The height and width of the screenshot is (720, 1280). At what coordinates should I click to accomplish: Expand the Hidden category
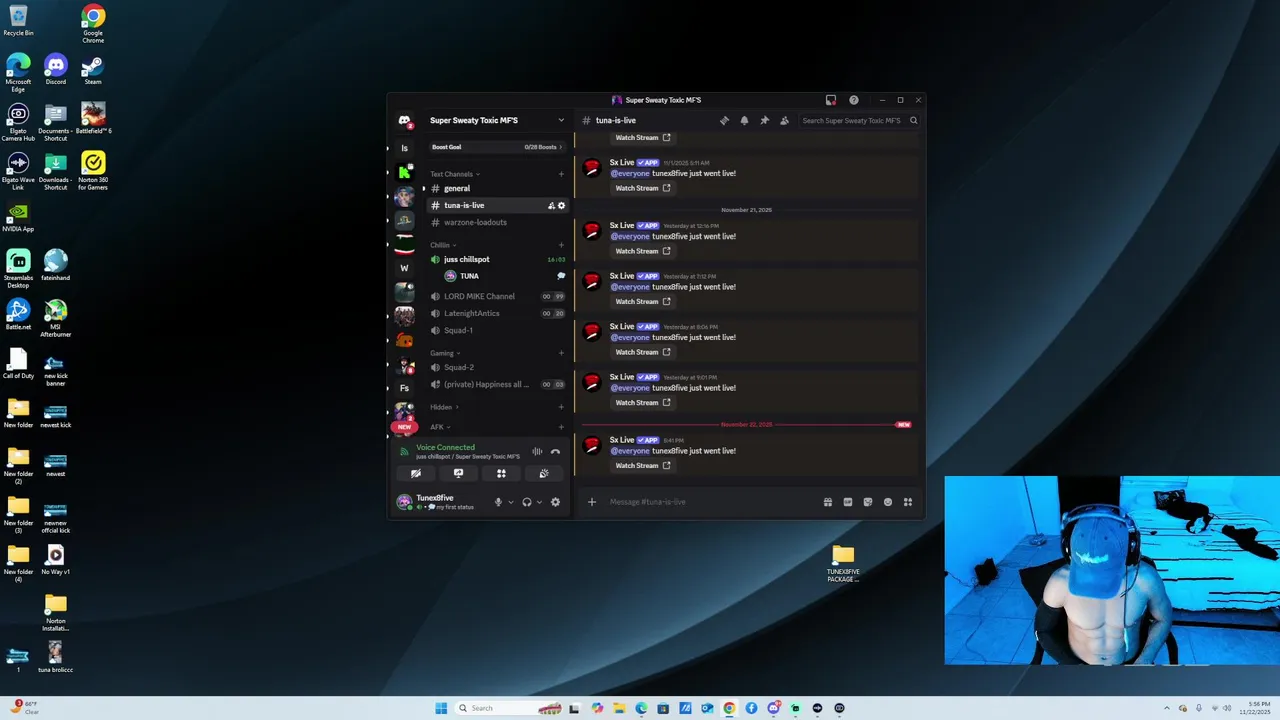coord(444,407)
